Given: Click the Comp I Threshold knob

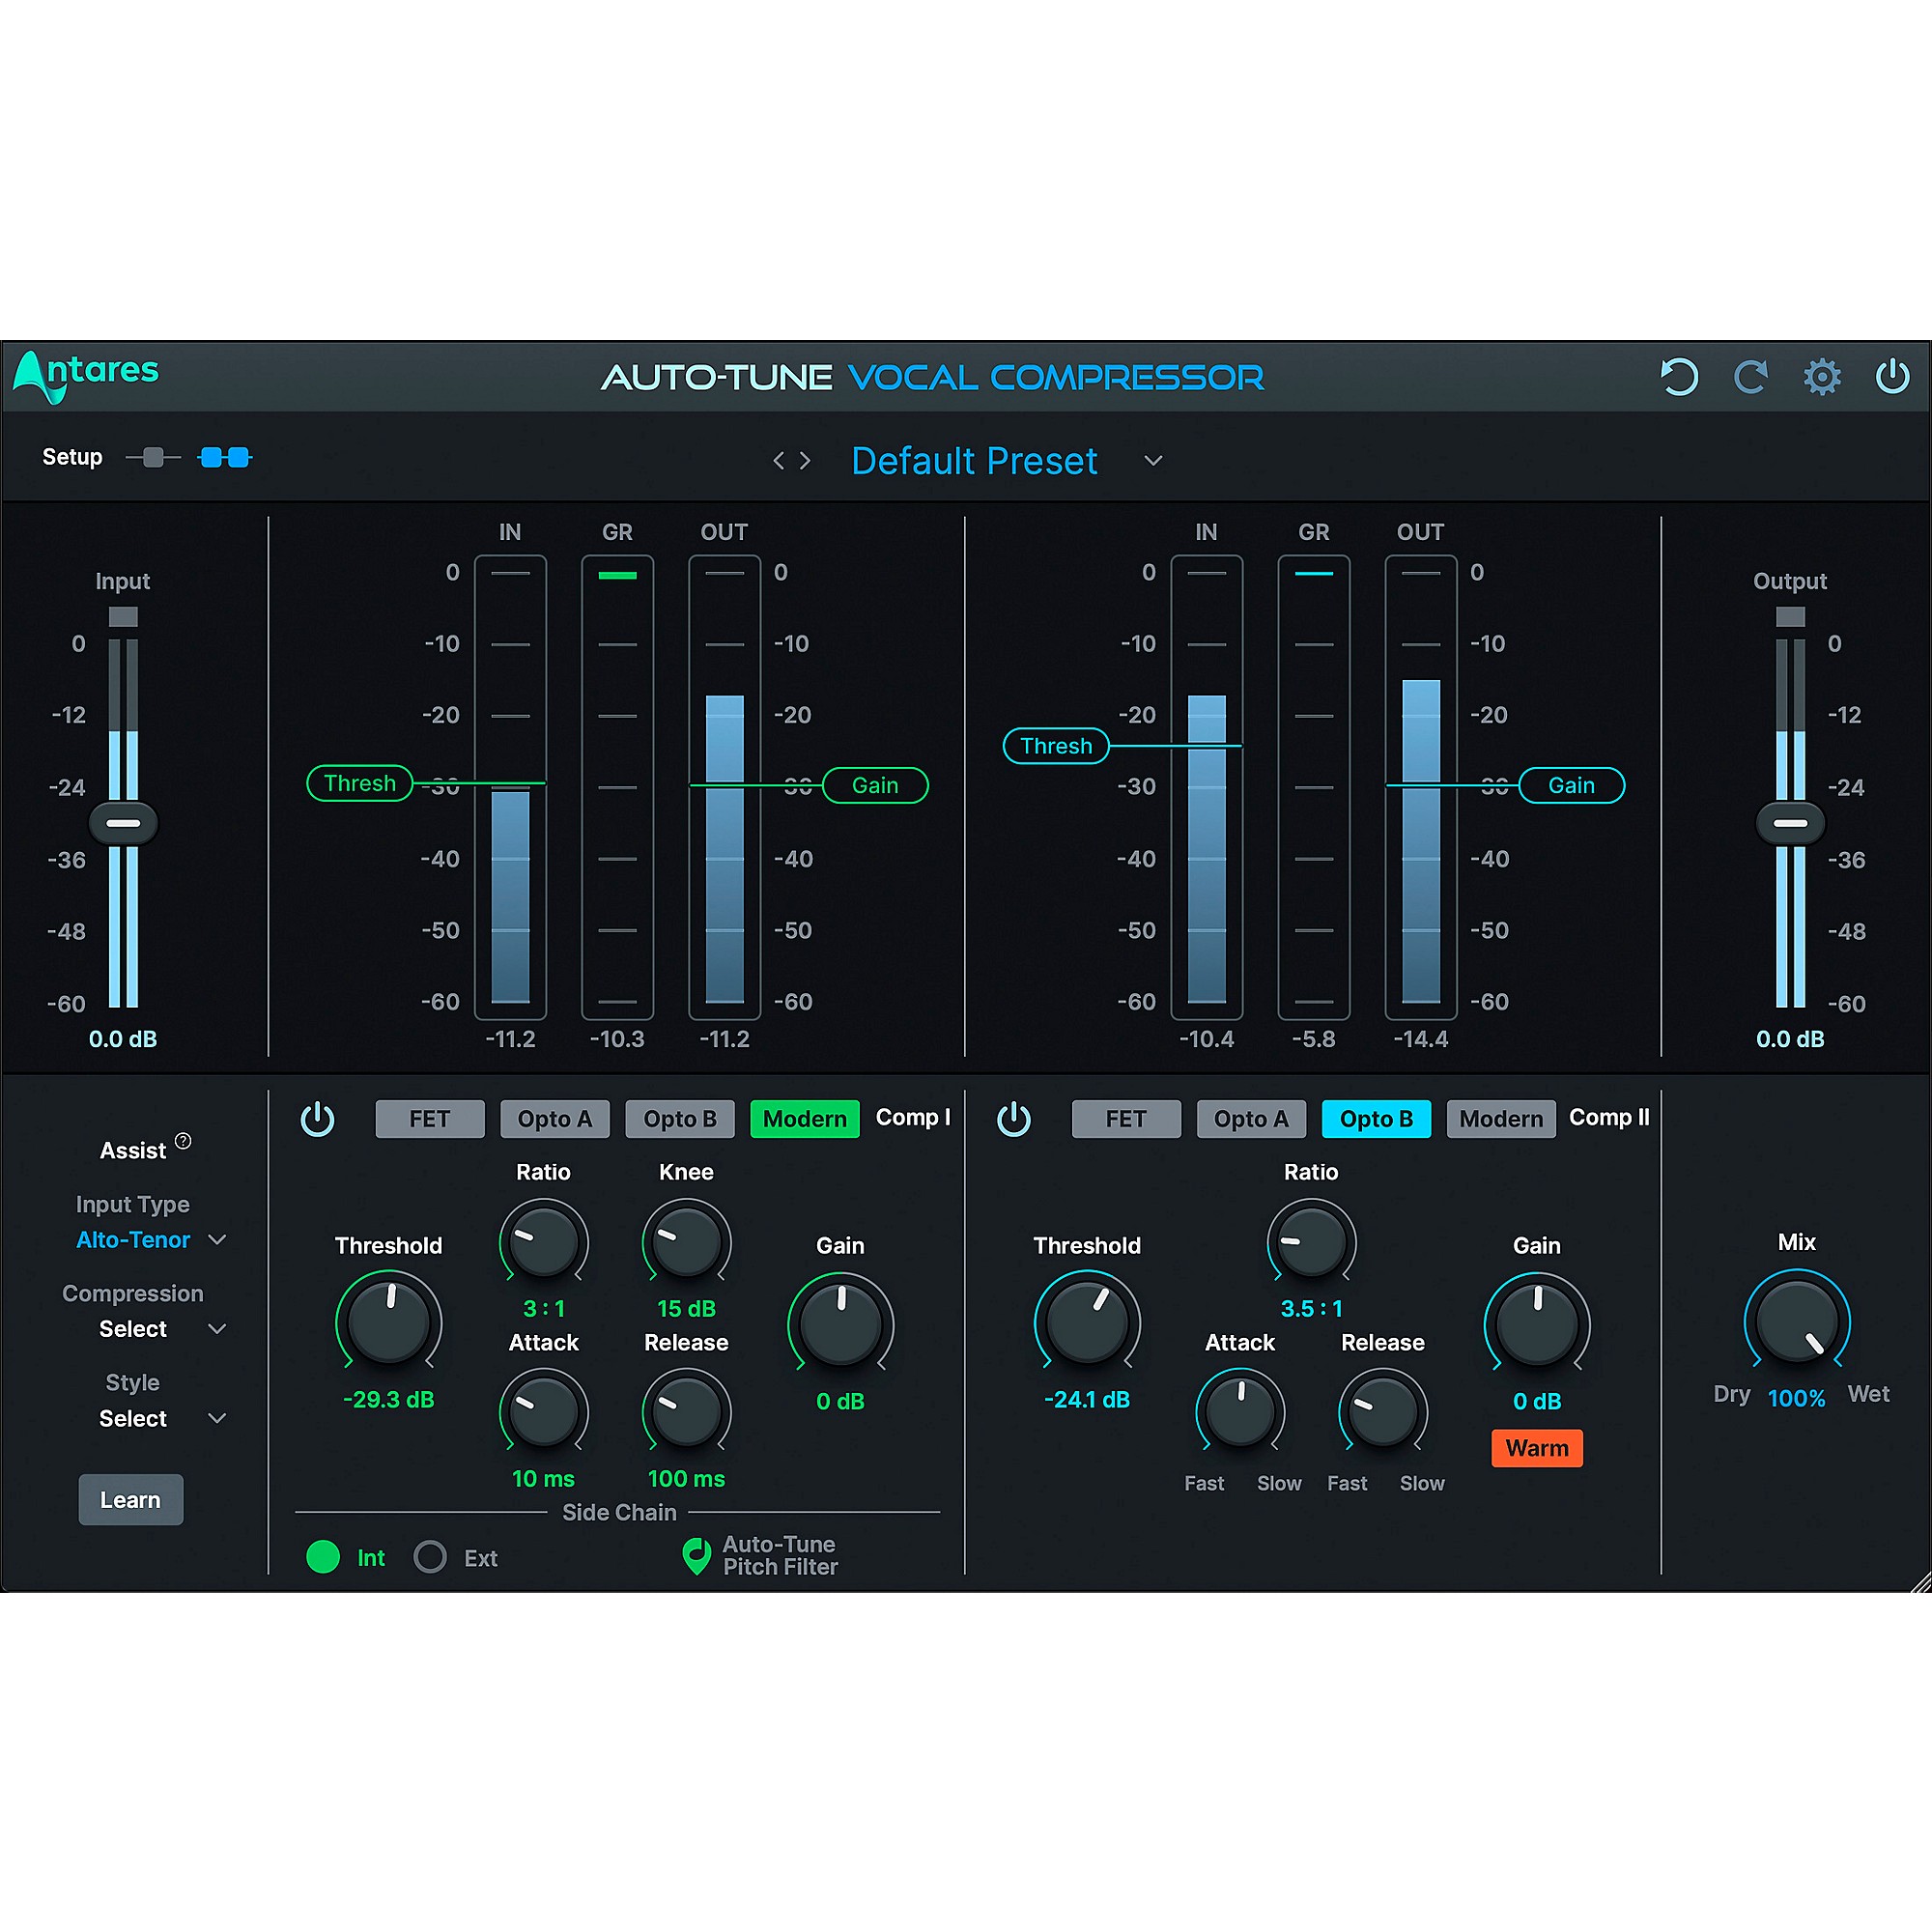Looking at the screenshot, I should (x=389, y=1321).
